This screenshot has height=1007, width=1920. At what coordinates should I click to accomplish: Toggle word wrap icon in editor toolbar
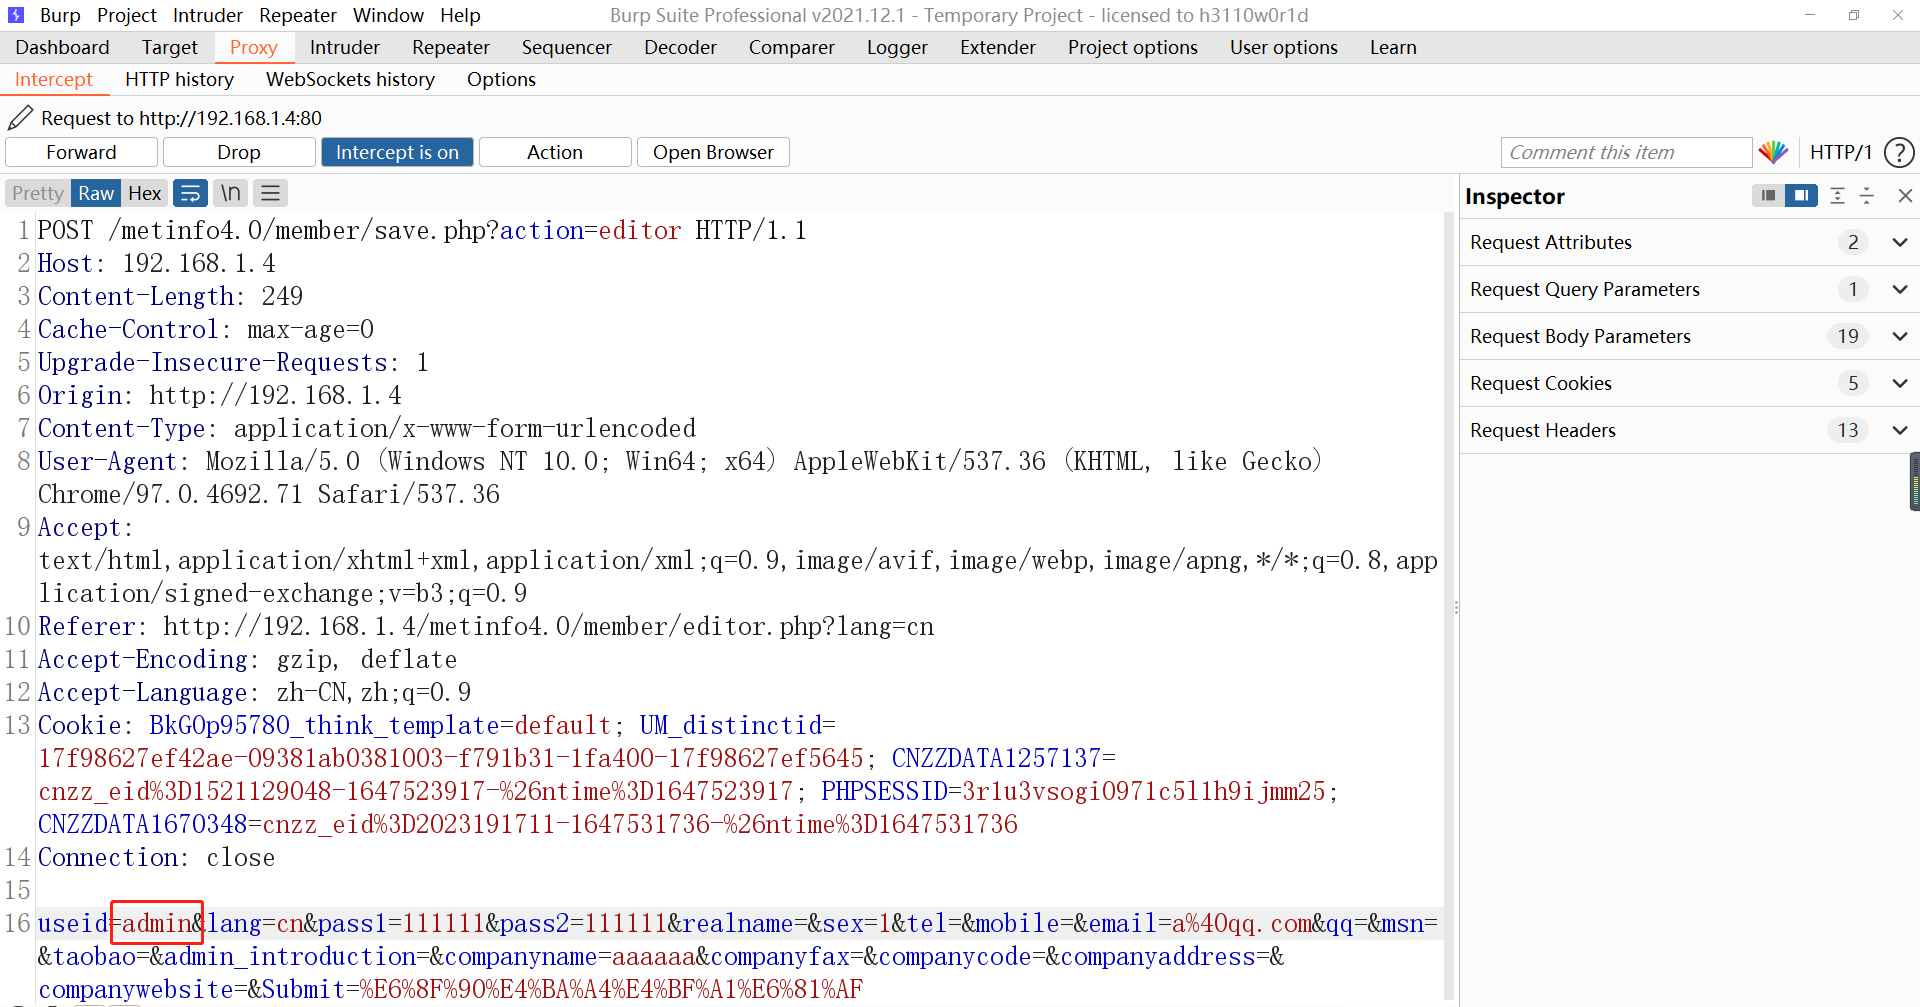tap(190, 193)
